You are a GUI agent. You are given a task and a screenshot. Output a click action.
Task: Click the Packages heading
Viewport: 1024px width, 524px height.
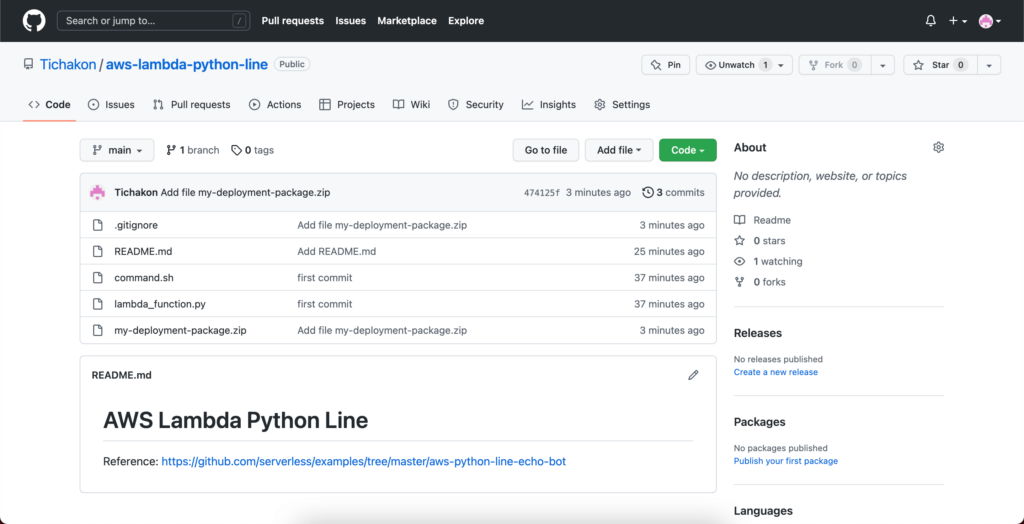760,422
